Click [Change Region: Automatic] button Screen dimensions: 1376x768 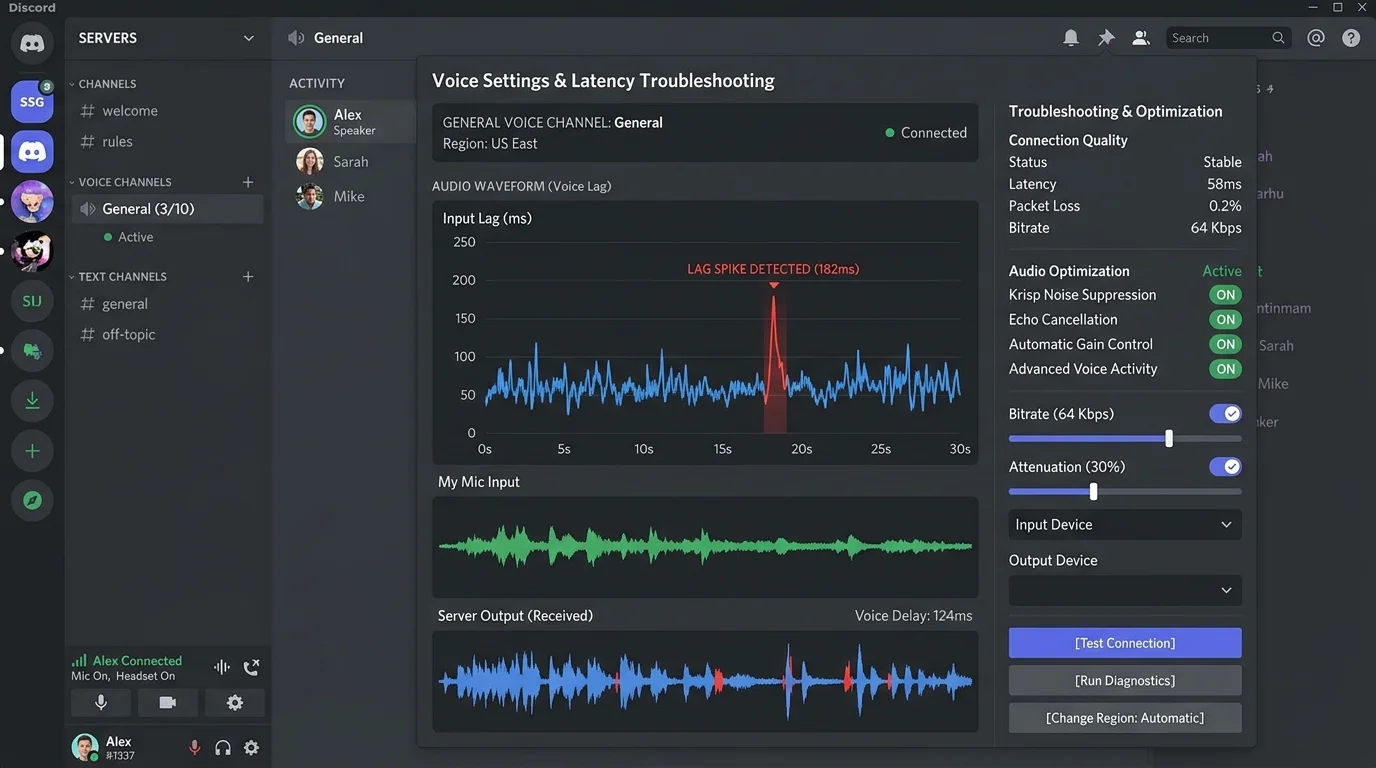click(x=1125, y=718)
